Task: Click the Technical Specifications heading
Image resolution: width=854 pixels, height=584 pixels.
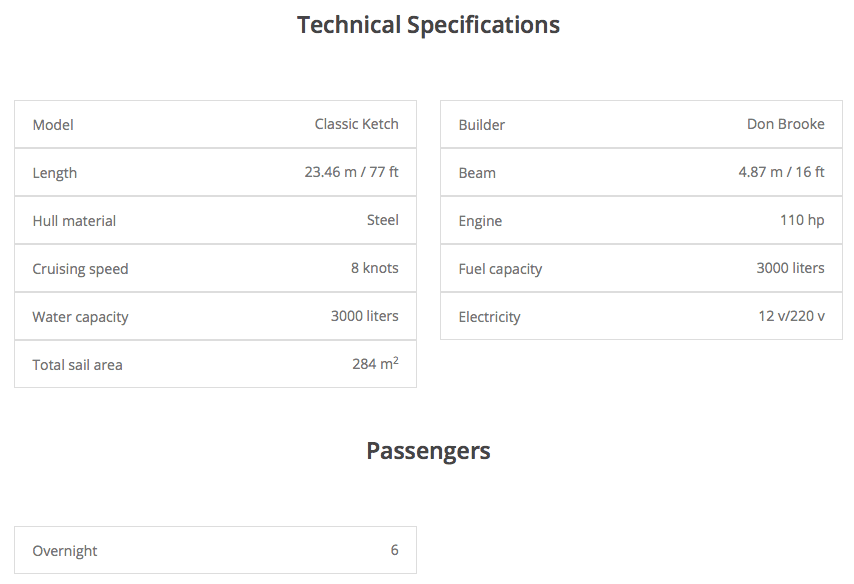Action: point(428,25)
